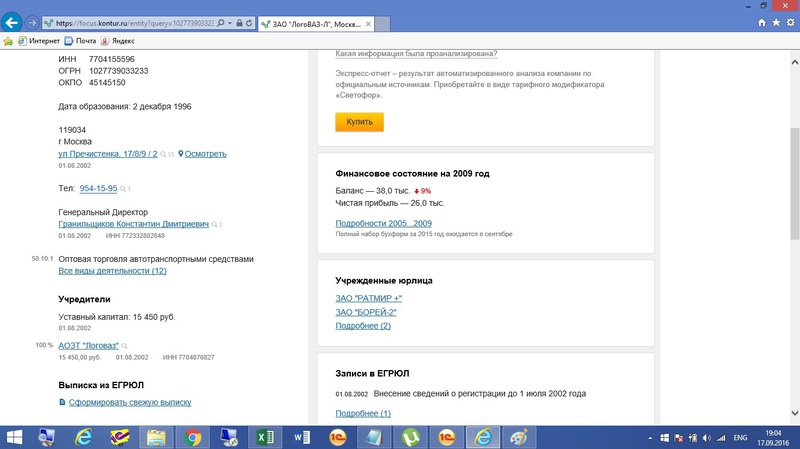Click the network signal tray icon

click(721, 438)
